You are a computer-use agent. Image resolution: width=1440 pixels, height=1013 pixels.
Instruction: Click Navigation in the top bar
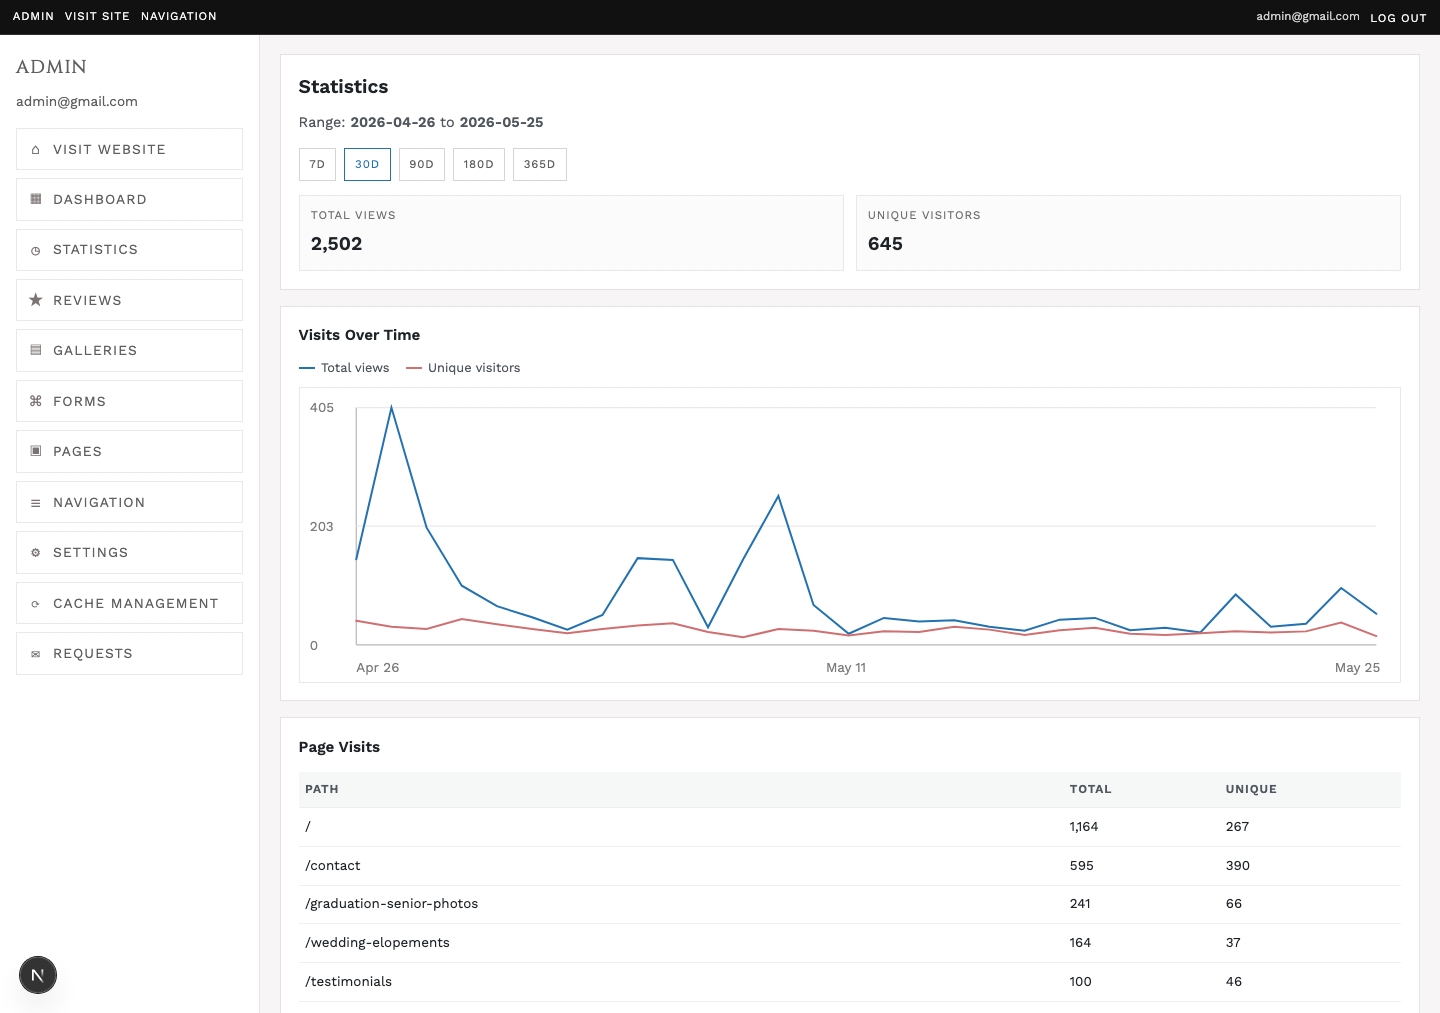click(x=179, y=16)
